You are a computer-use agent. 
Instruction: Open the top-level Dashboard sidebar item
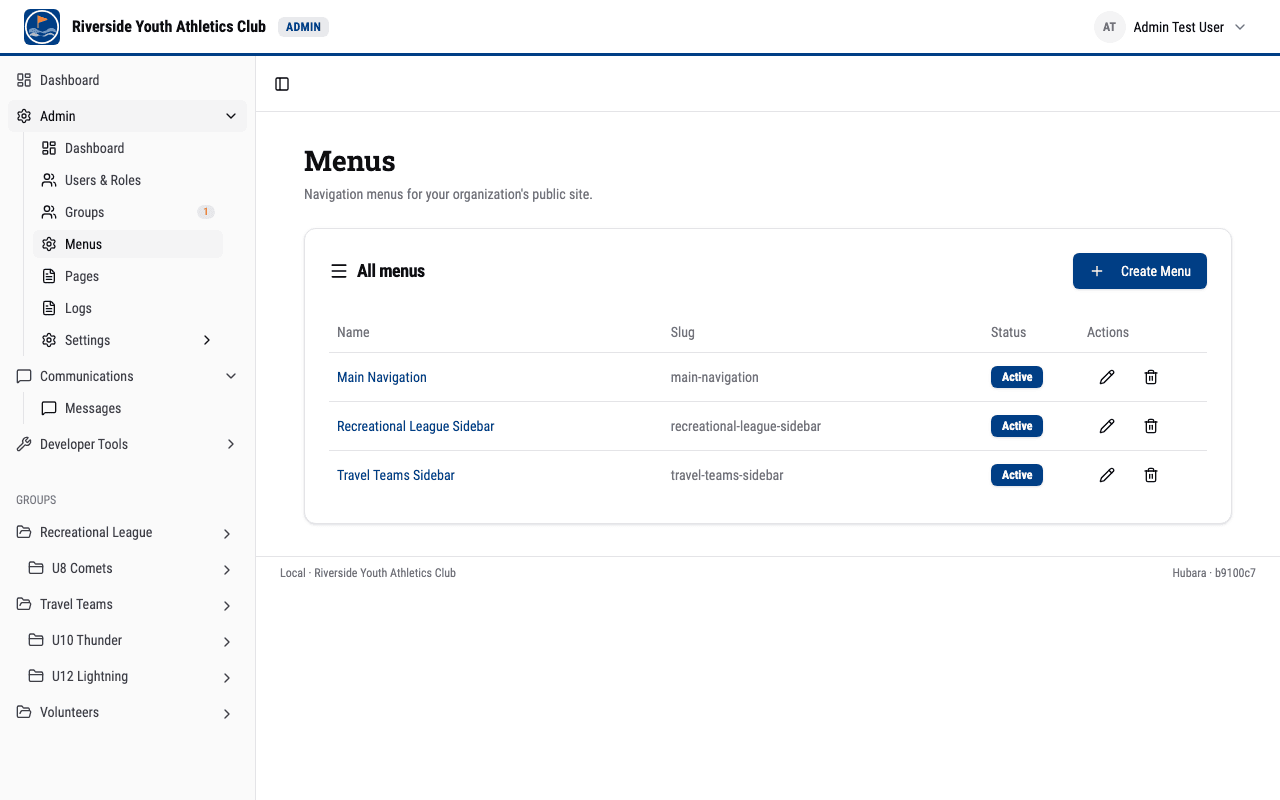[x=127, y=80]
